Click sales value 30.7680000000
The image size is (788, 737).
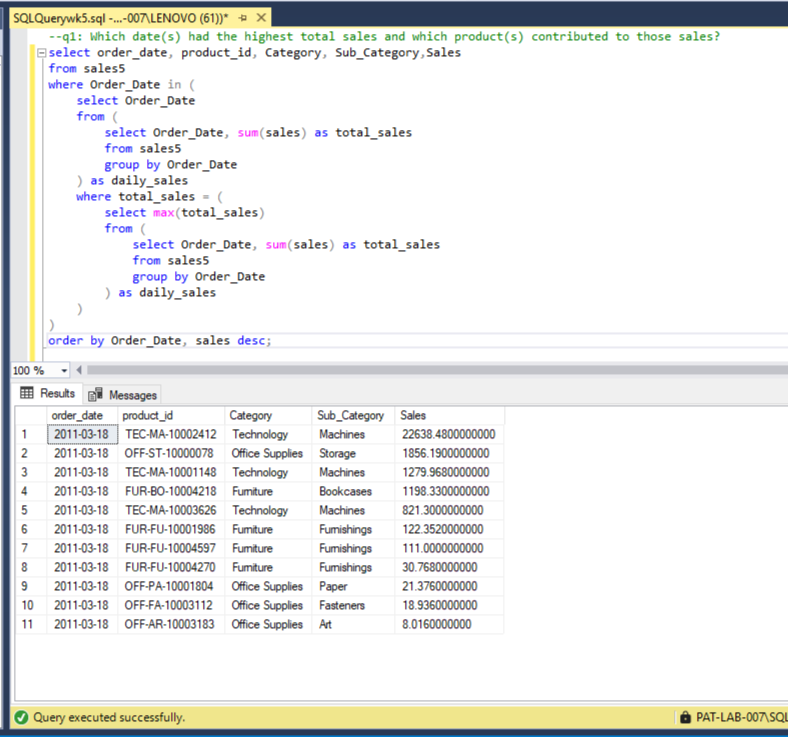point(449,567)
